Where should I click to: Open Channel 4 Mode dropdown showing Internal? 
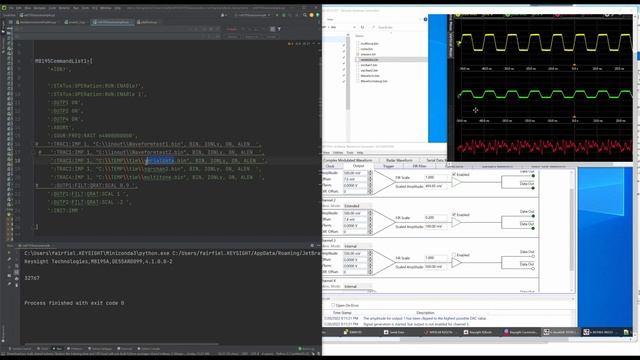[x=357, y=286]
